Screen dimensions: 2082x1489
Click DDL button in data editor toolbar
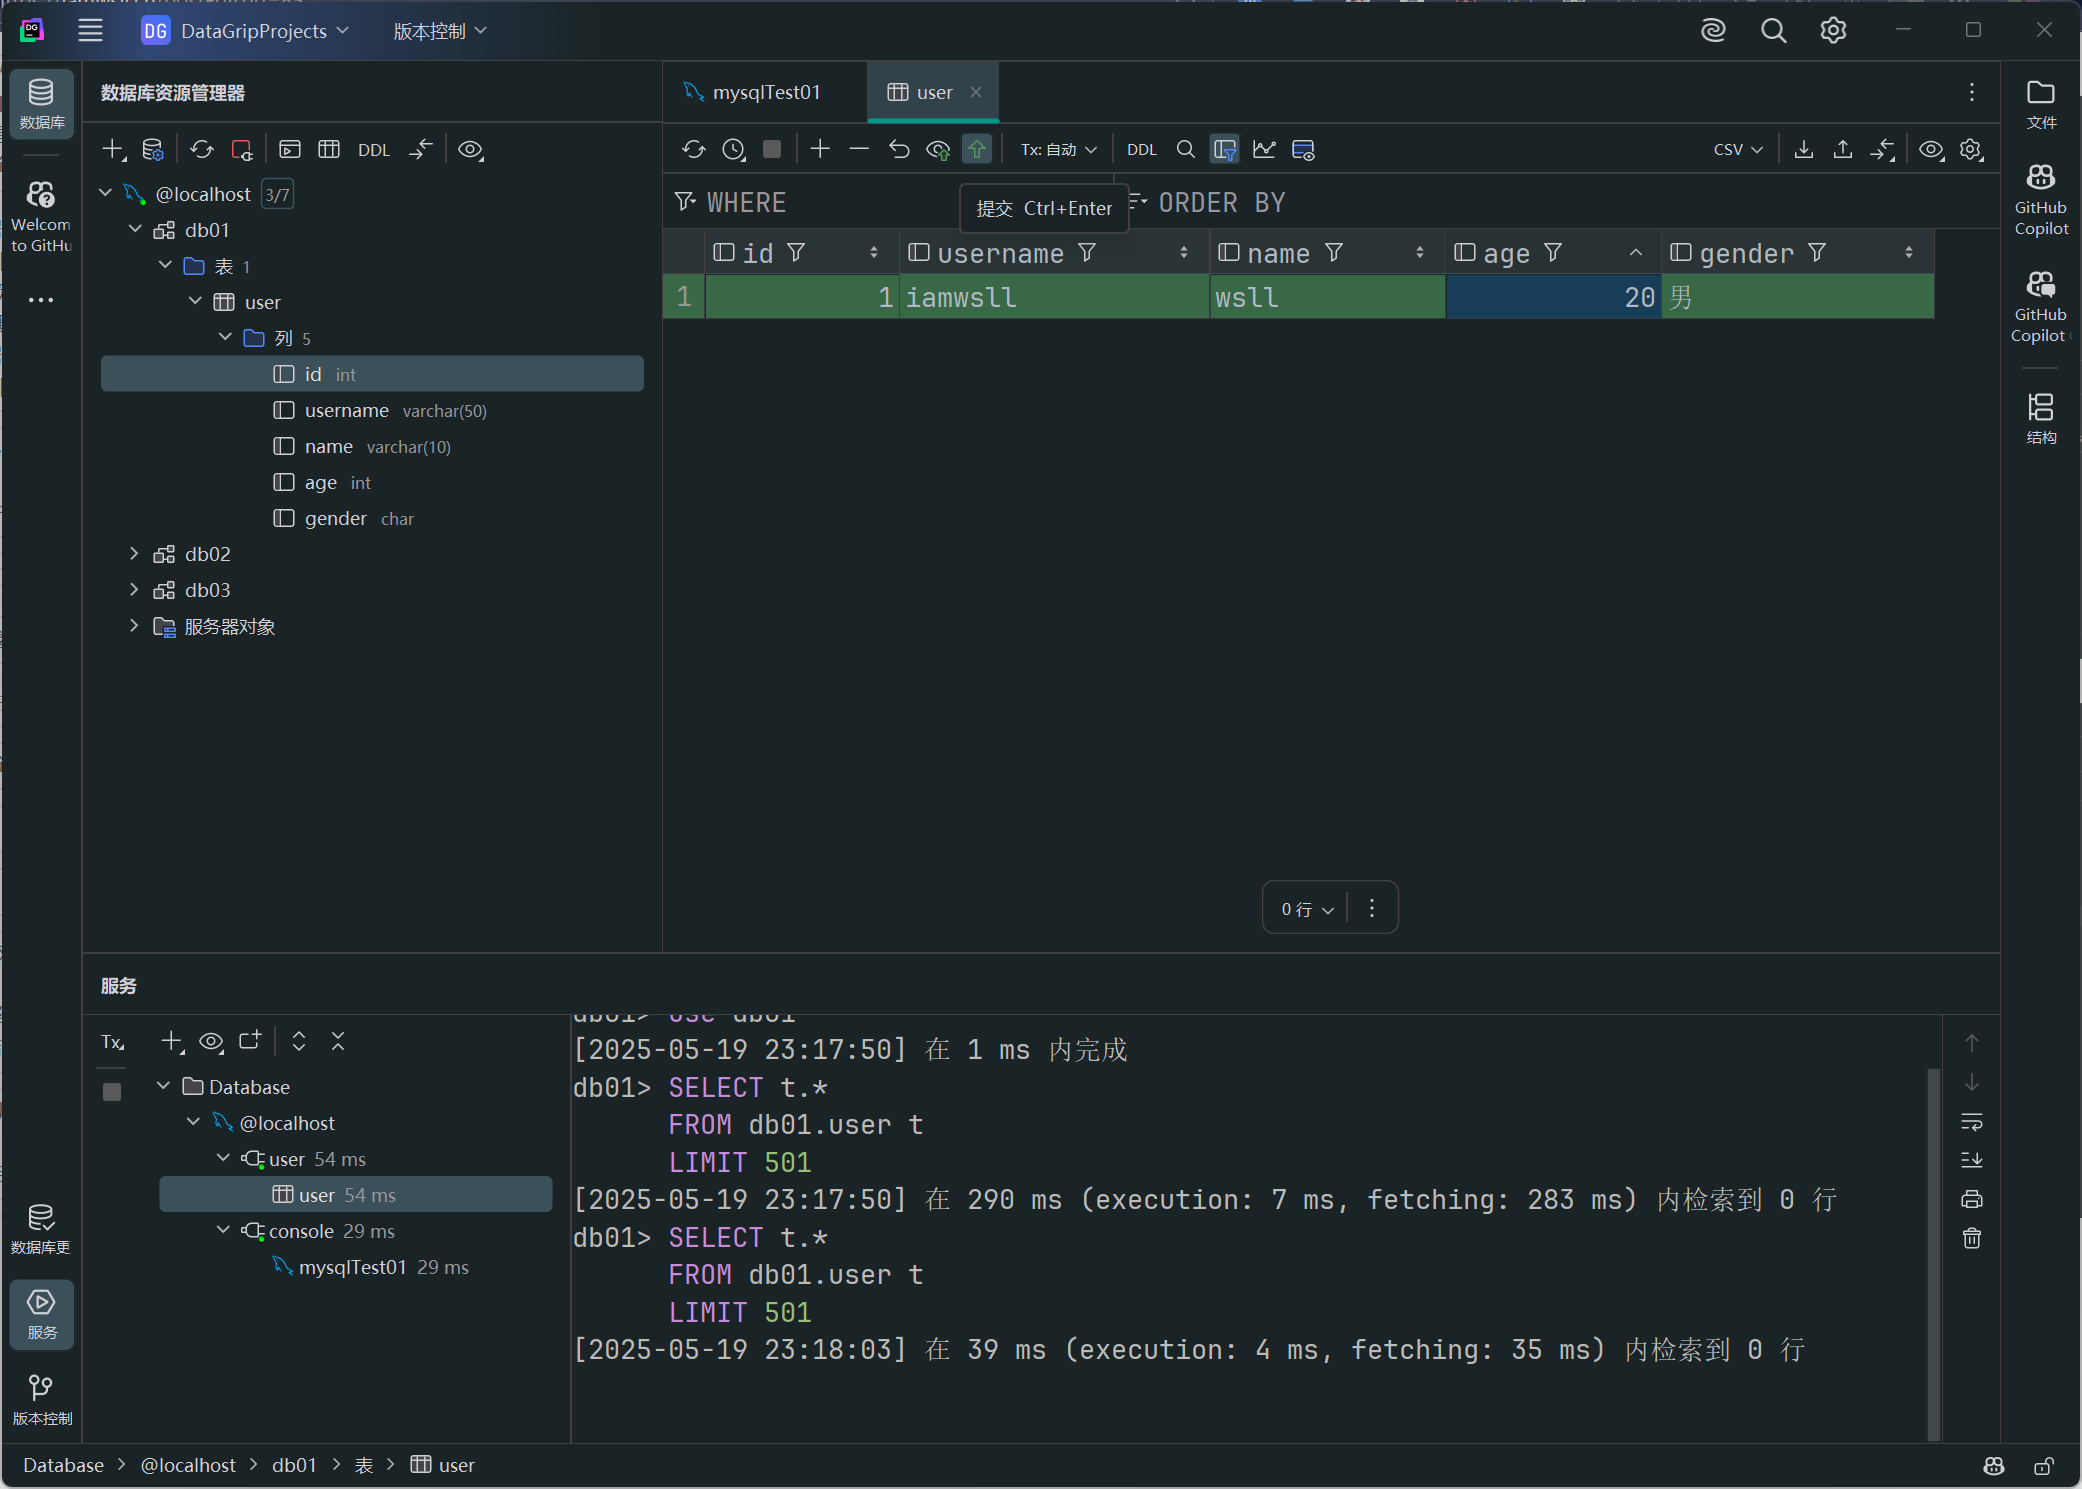coord(1141,150)
